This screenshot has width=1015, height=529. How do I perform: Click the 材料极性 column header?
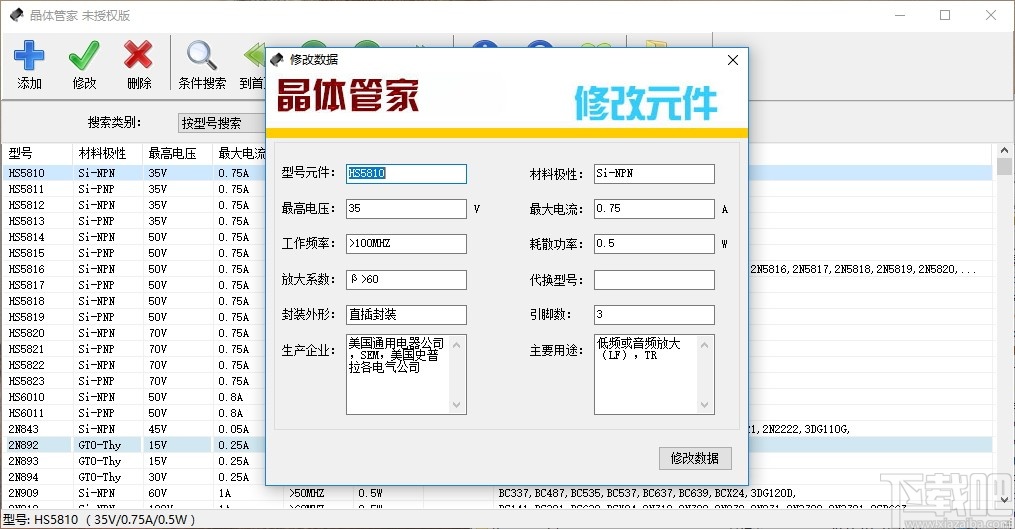(107, 153)
